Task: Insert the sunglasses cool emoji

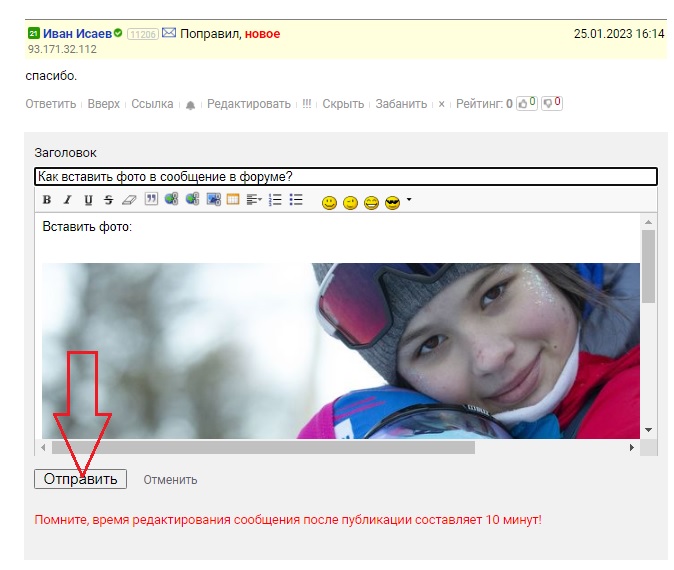Action: pyautogui.click(x=392, y=202)
